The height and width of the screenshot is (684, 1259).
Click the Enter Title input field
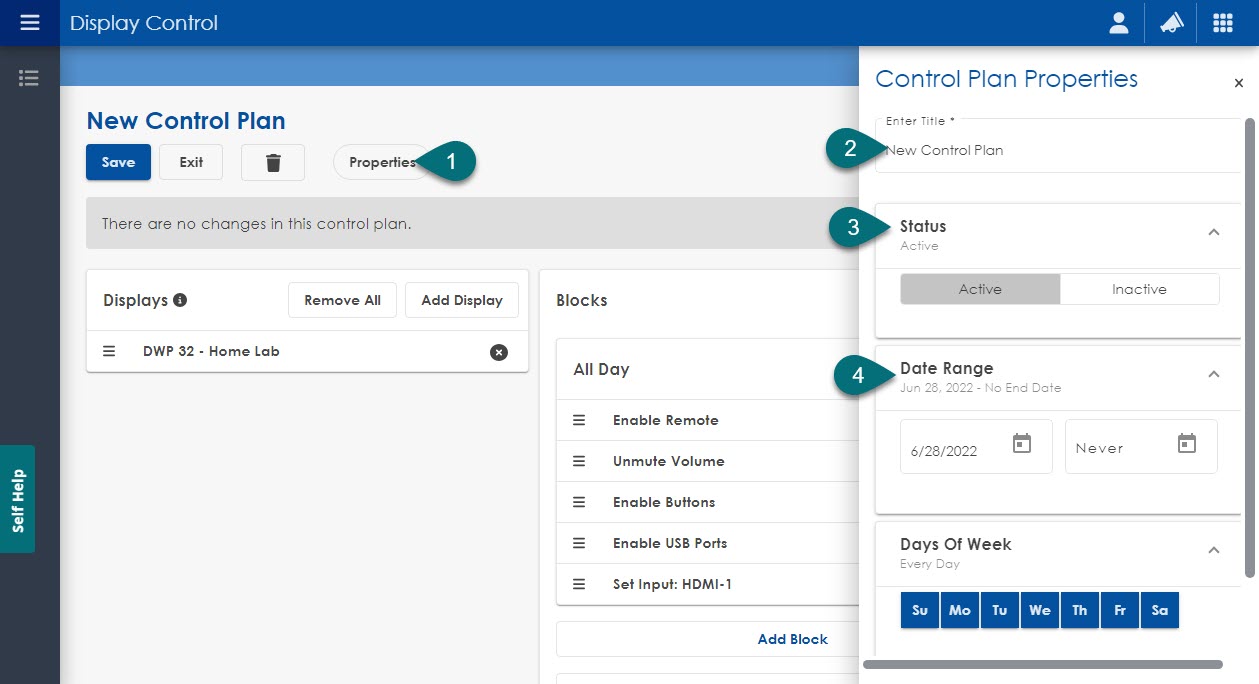pos(1060,151)
